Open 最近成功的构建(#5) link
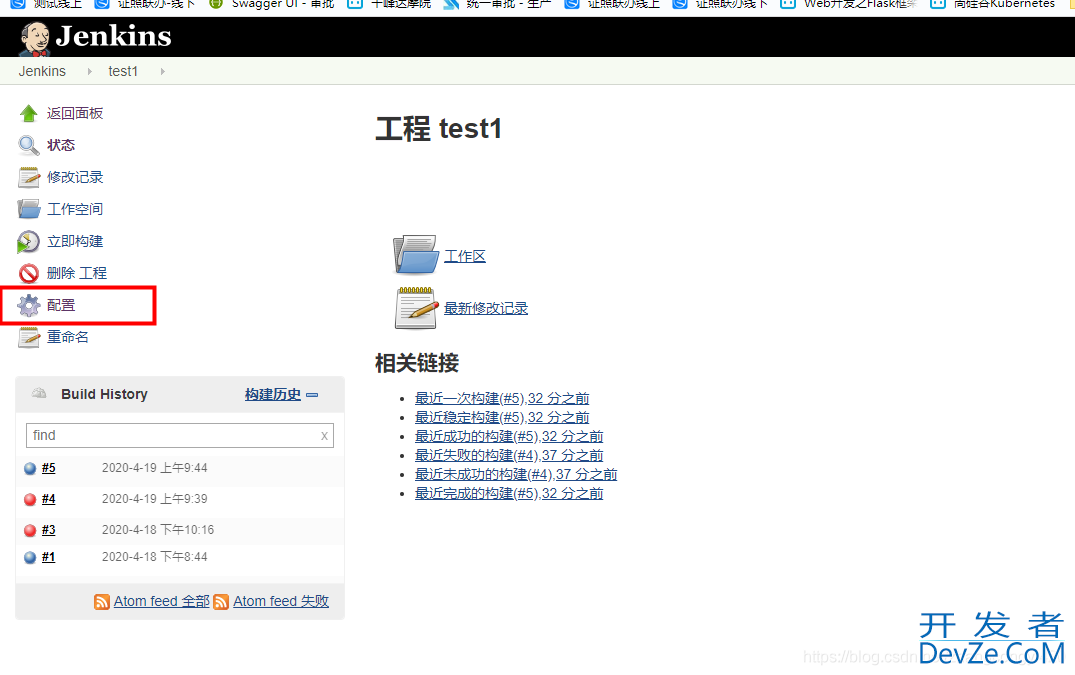 pos(509,437)
